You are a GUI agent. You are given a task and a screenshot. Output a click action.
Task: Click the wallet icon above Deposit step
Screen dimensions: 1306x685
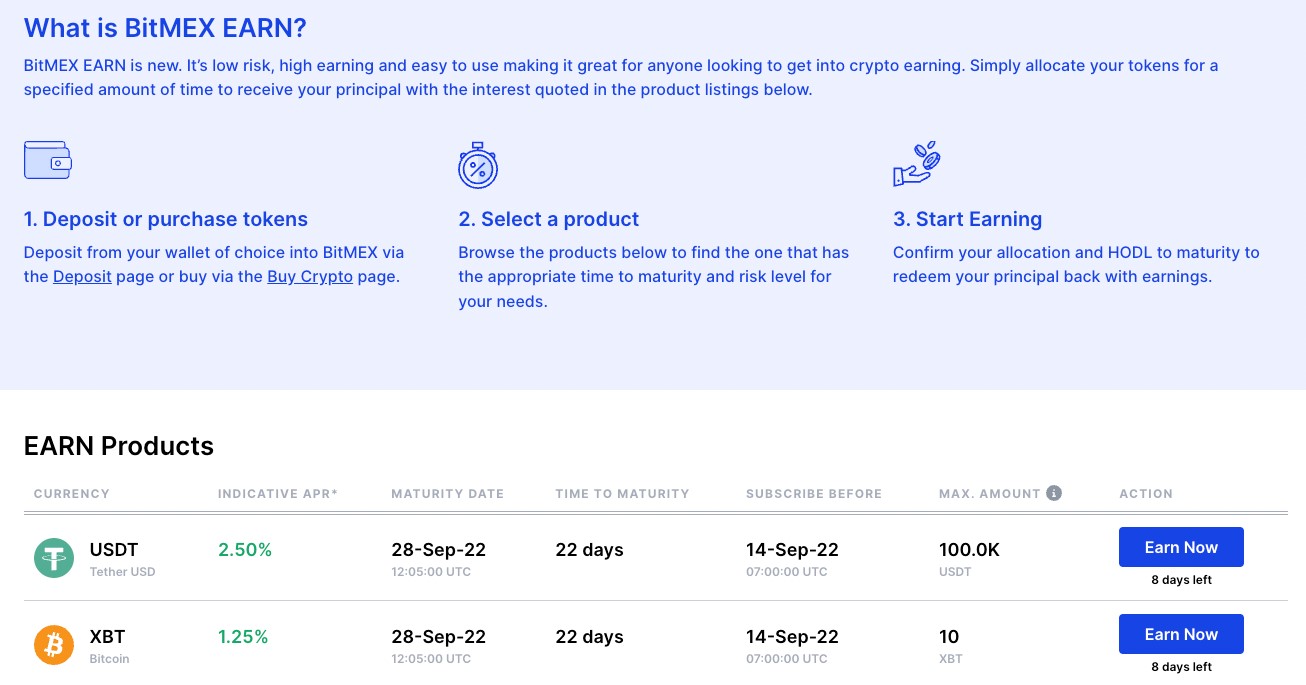(x=47, y=159)
